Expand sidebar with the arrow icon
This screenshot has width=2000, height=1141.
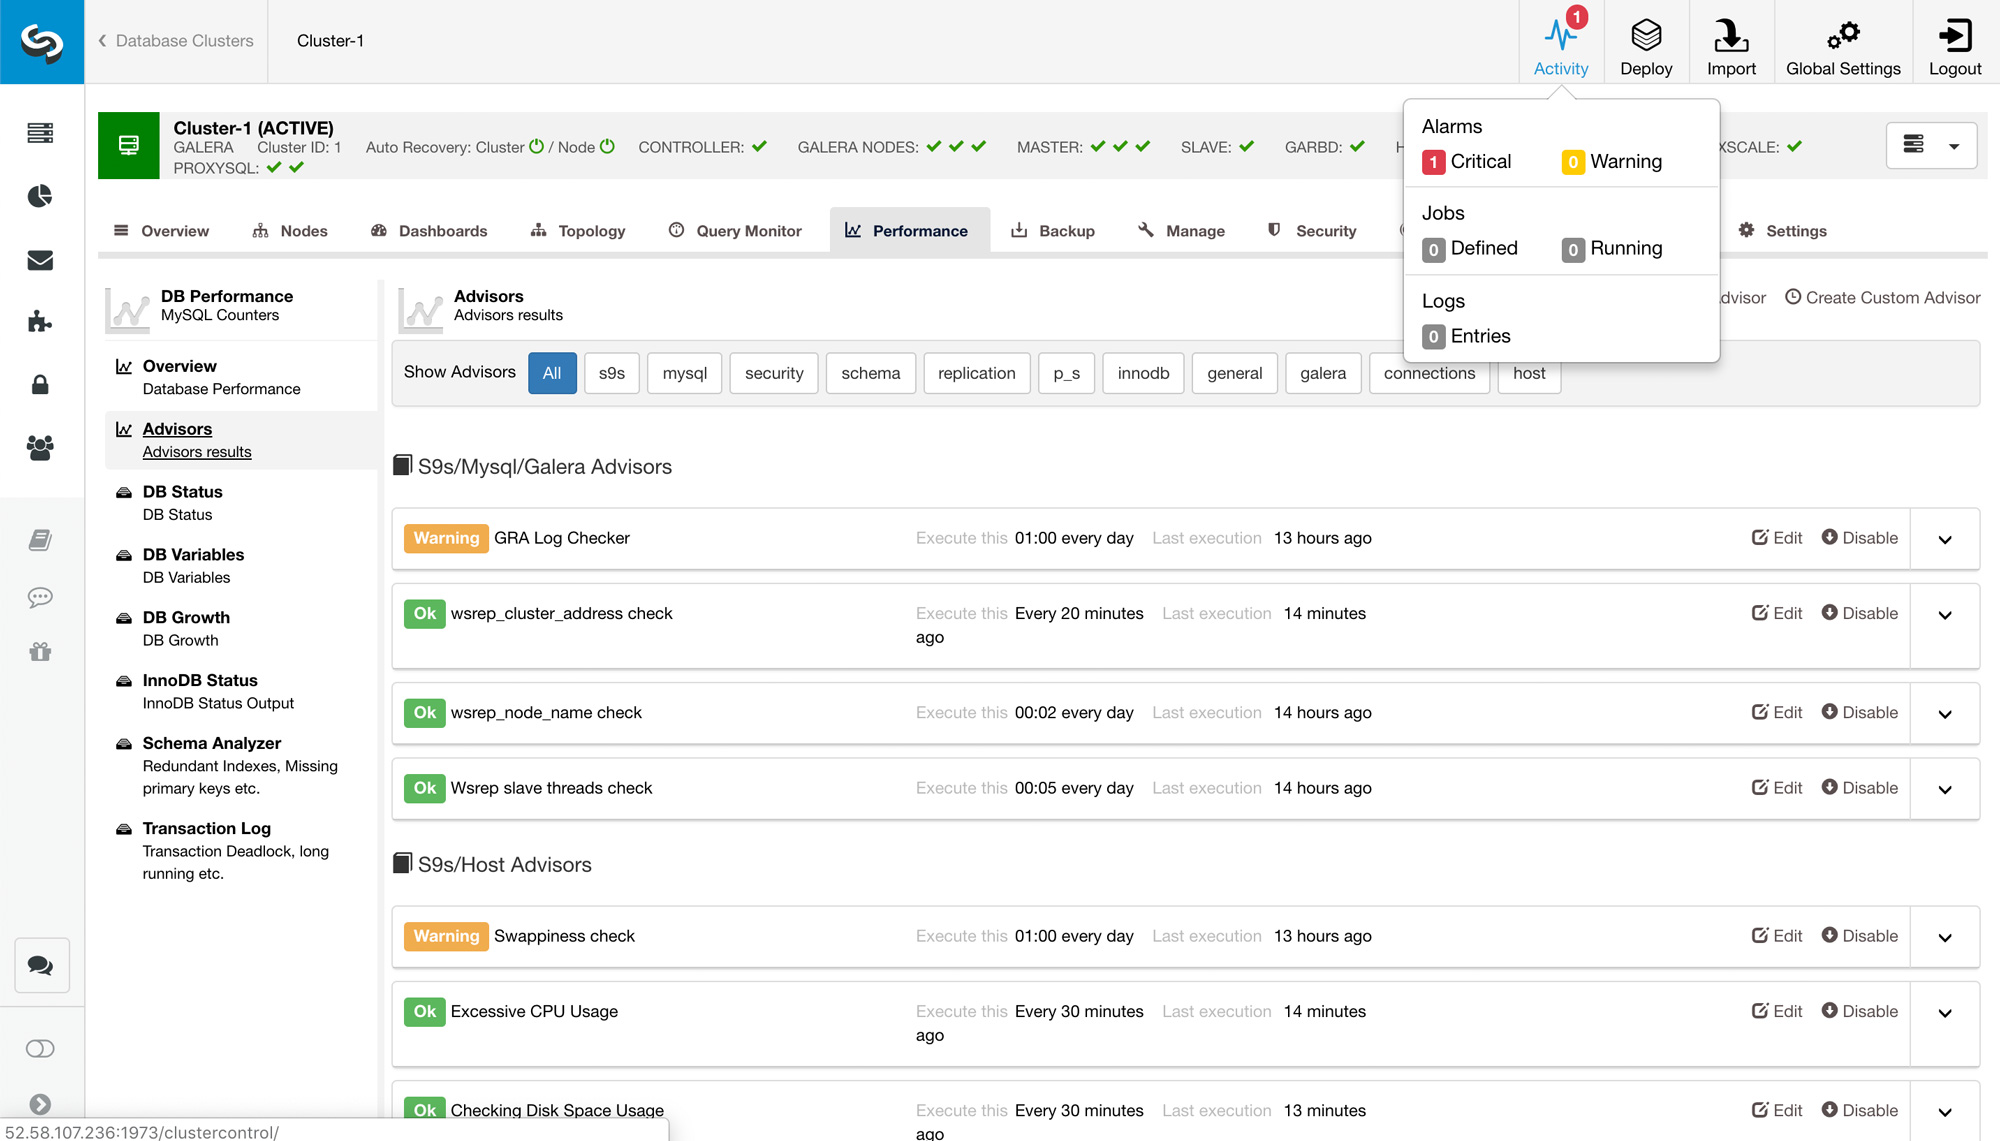pyautogui.click(x=40, y=1104)
